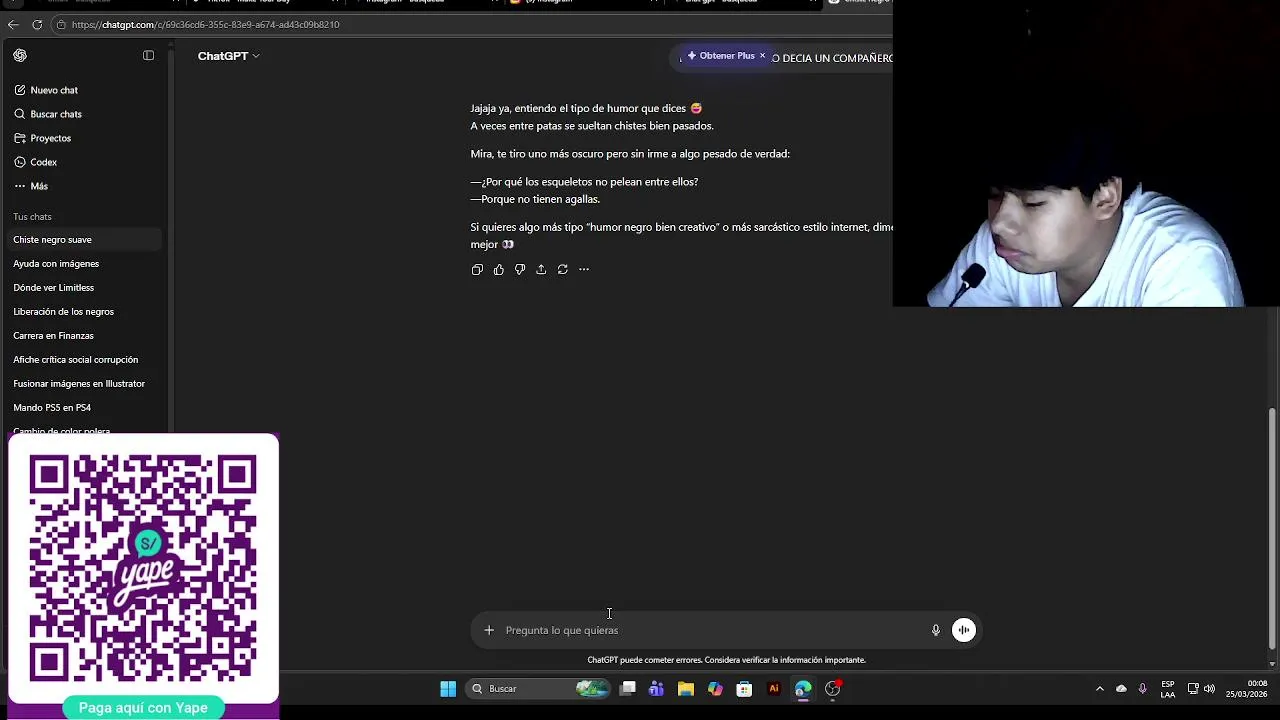The width and height of the screenshot is (1280, 720).
Task: Open the chat Chiste negro suave
Action: (x=85, y=240)
